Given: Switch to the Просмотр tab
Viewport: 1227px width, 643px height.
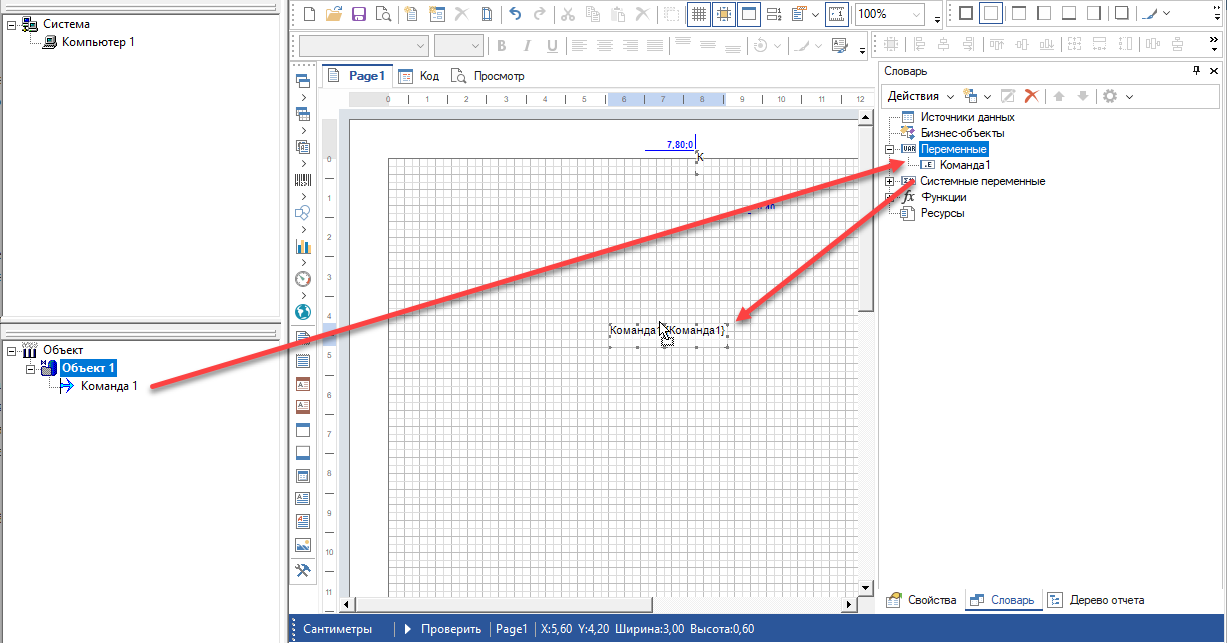Looking at the screenshot, I should [x=487, y=76].
